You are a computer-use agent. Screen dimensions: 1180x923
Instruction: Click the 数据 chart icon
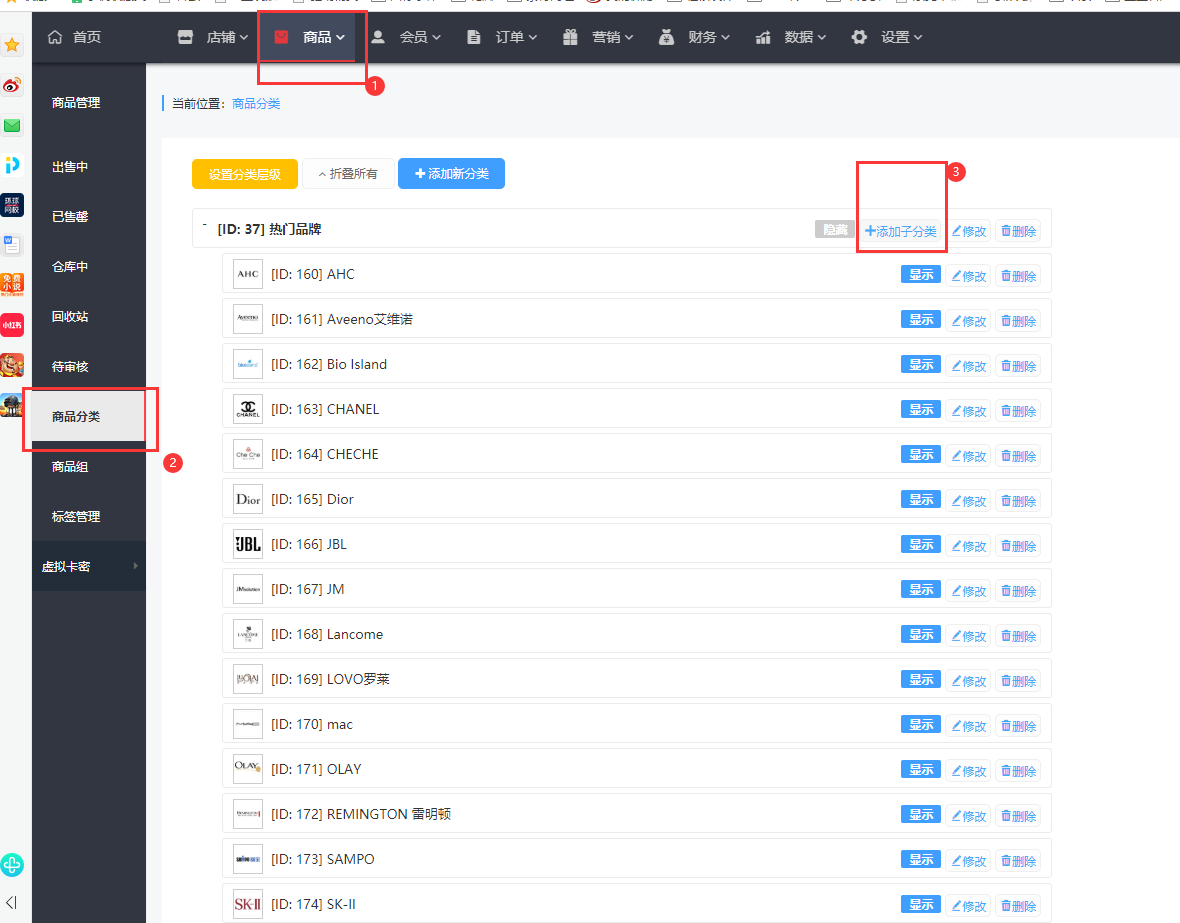point(762,37)
